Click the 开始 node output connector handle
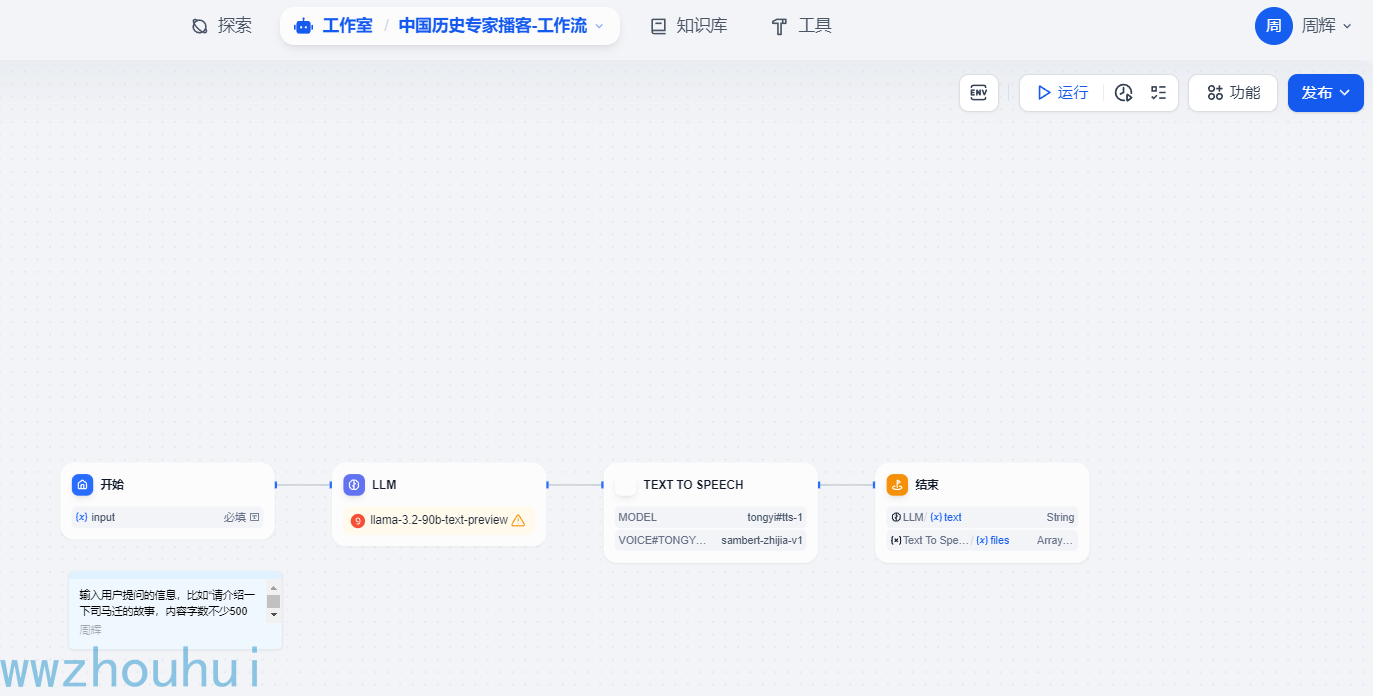 point(276,485)
